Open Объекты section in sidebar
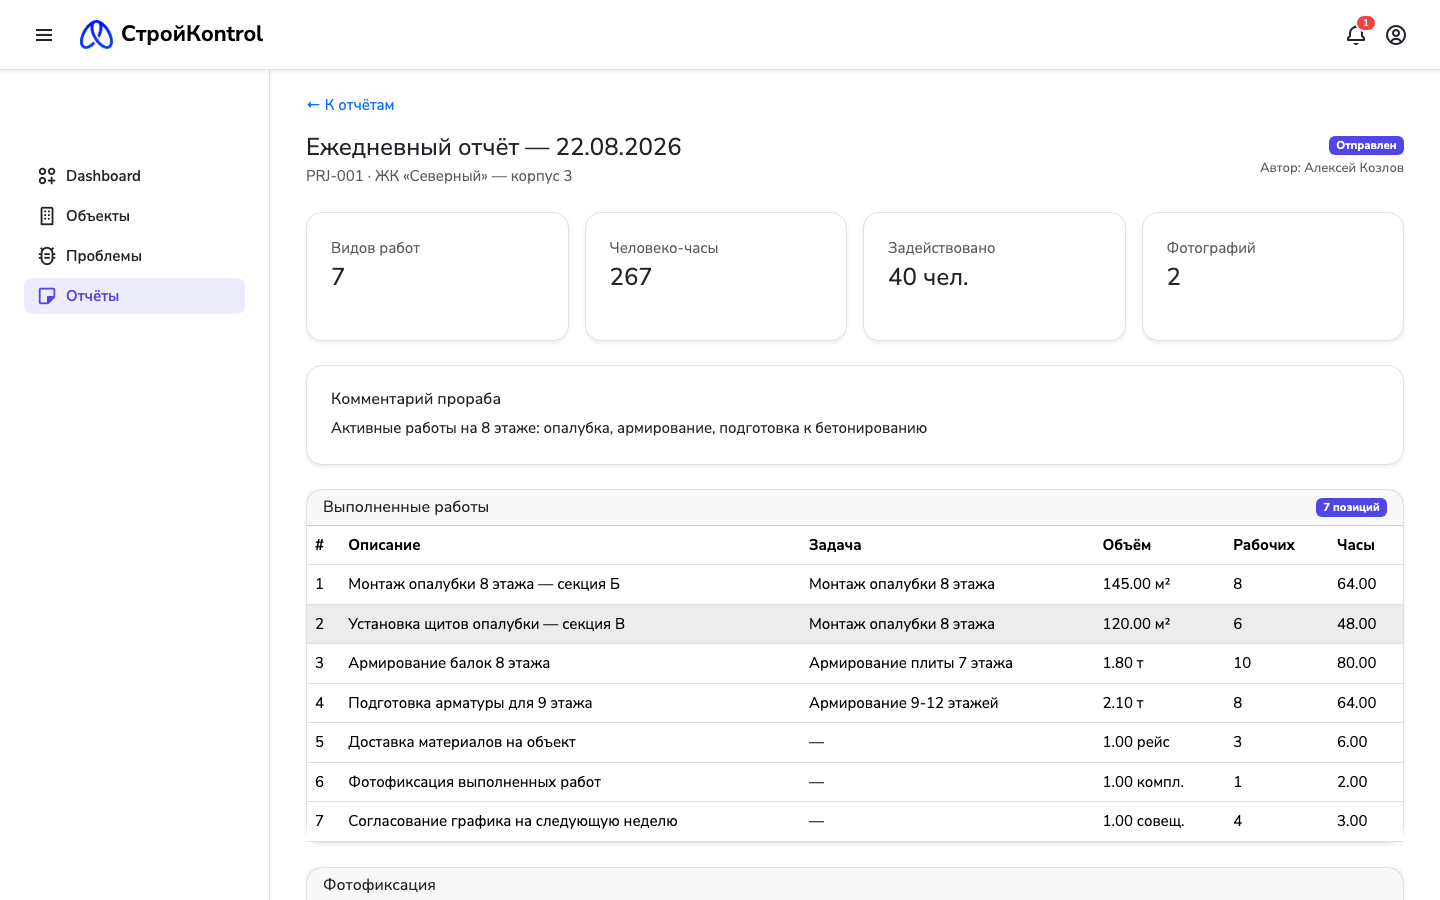Screen dimensions: 1440x900 pos(134,216)
